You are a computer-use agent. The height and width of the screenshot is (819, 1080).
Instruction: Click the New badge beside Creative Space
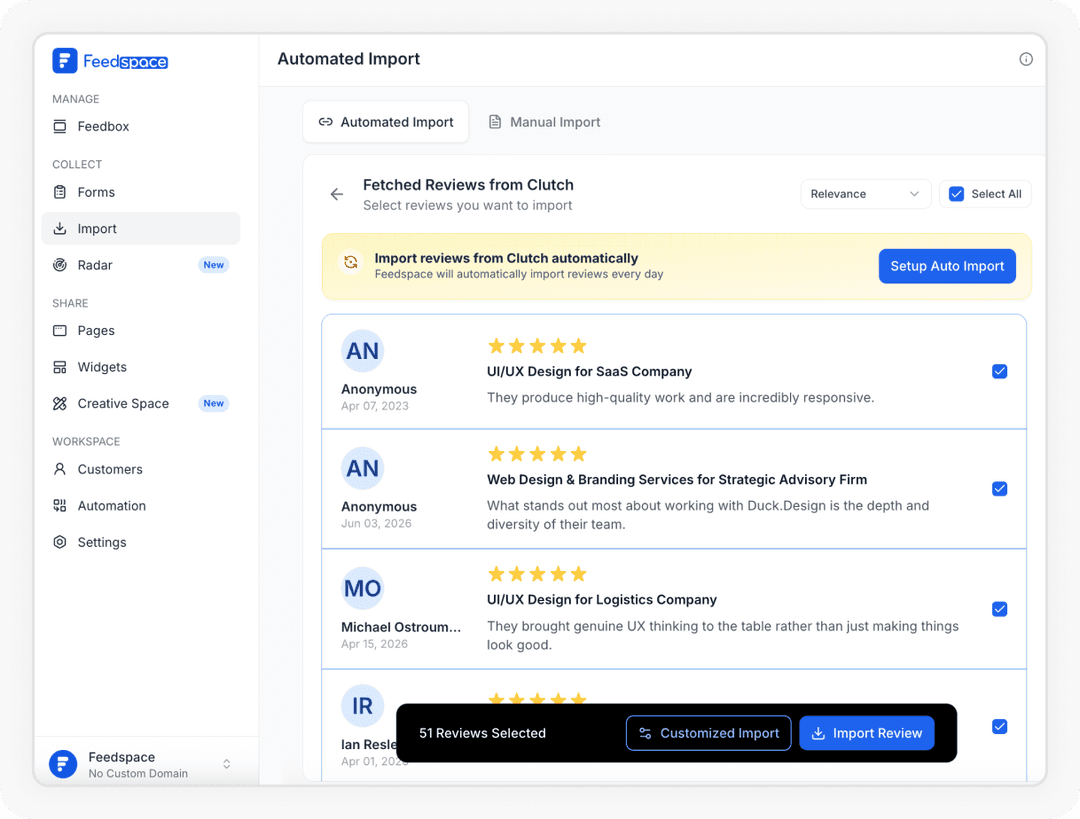pos(214,403)
